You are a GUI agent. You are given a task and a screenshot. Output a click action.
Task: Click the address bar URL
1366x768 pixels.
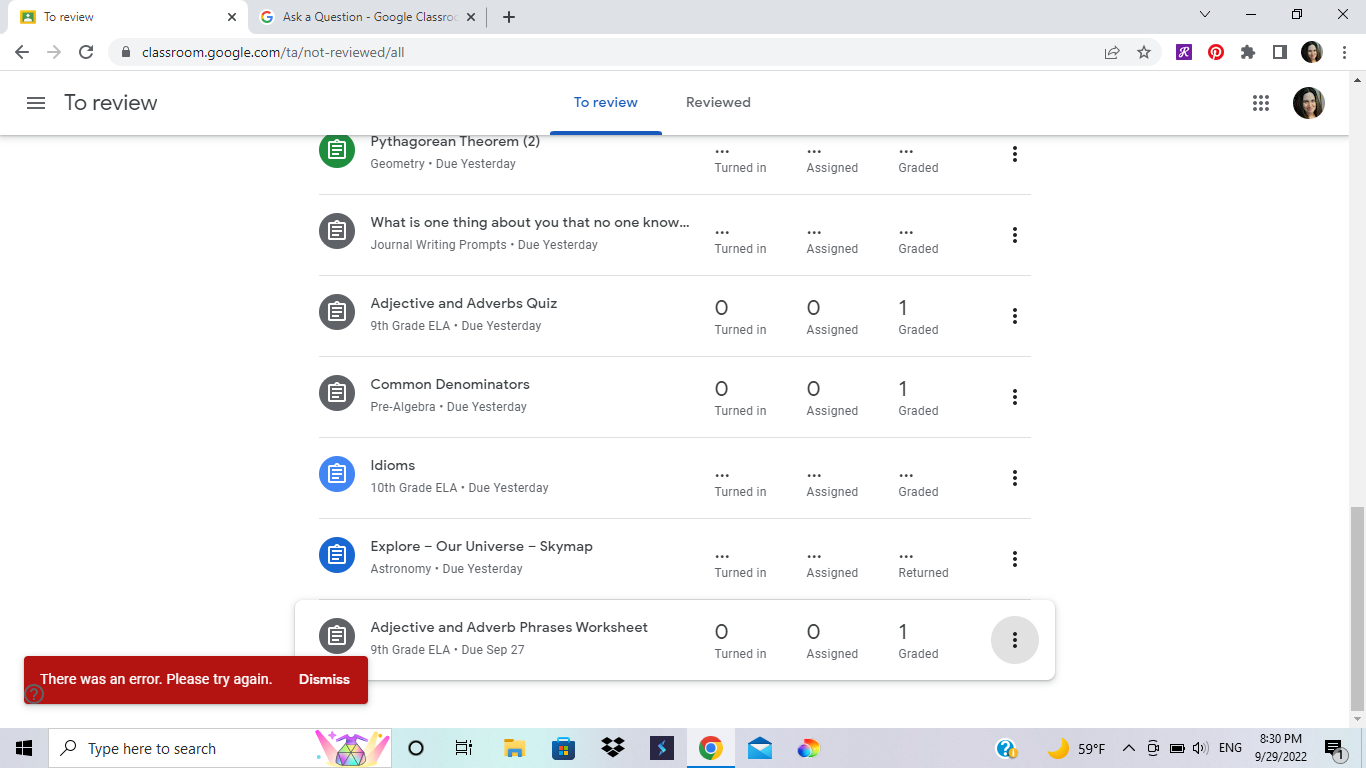click(273, 52)
